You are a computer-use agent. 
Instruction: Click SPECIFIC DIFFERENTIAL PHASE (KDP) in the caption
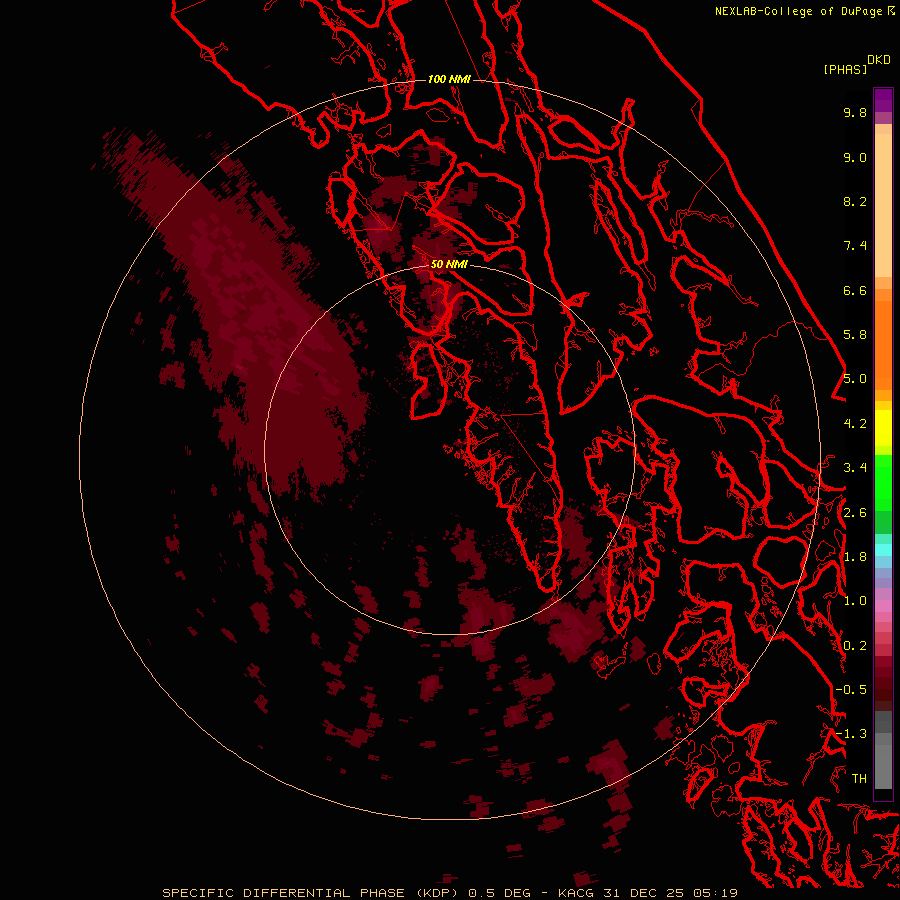tap(312, 893)
